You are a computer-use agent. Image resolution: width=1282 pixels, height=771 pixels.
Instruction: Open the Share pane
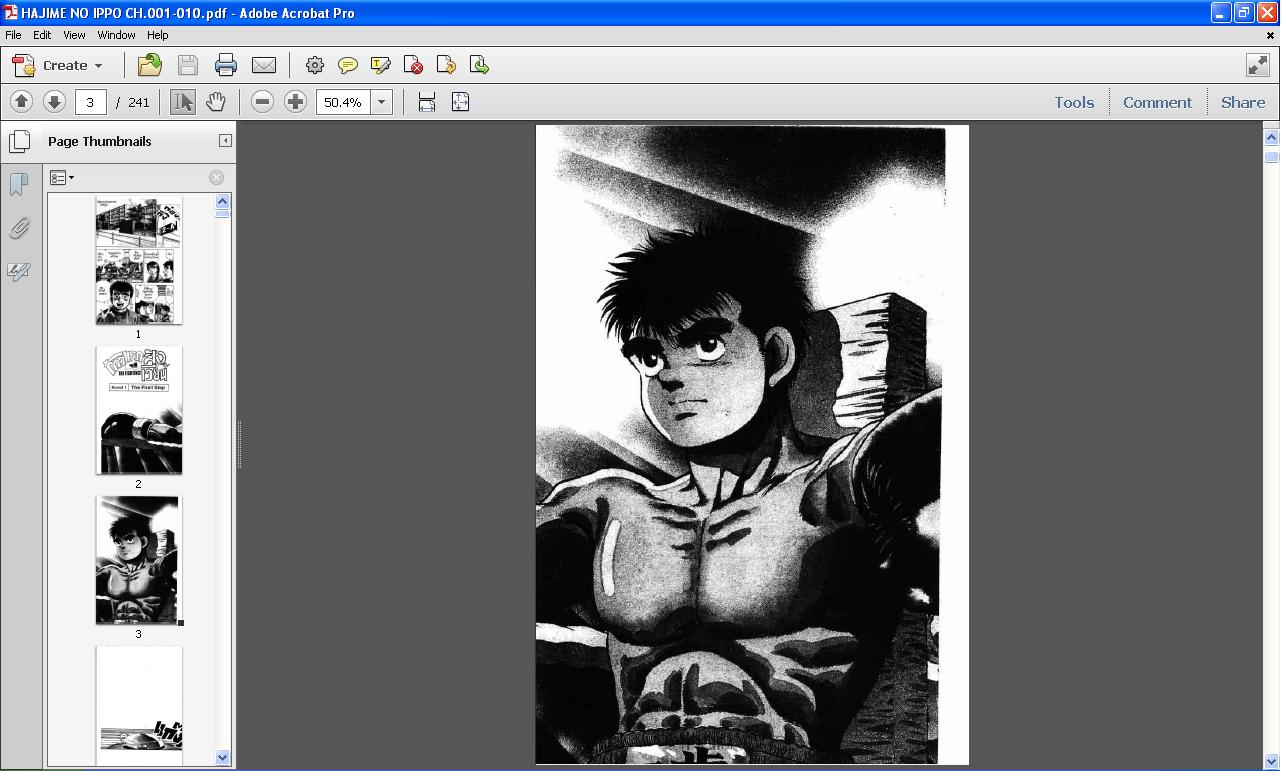[x=1243, y=102]
